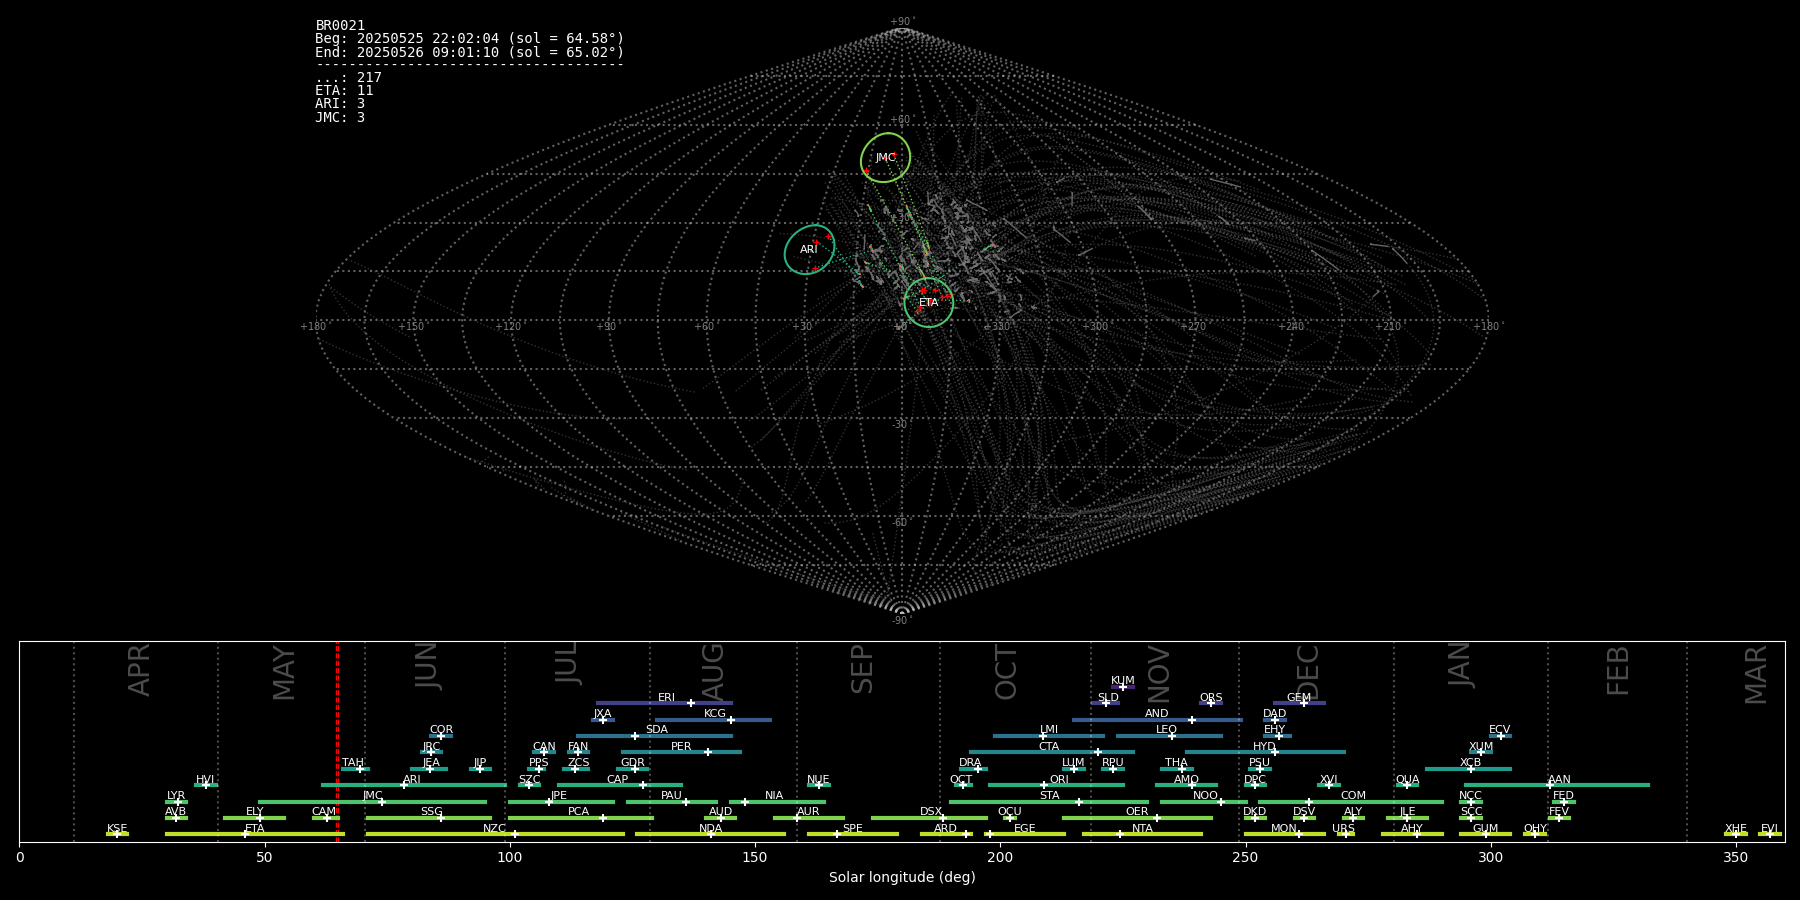The width and height of the screenshot is (1800, 900).
Task: Click the 'ETA: 11' count line
Action: coord(344,90)
